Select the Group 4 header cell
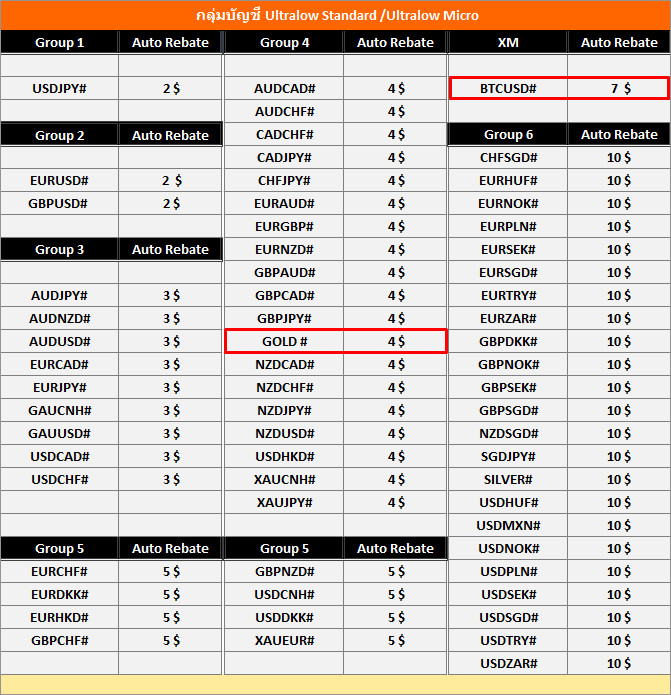Viewport: 671px width, 695px height. coord(284,42)
